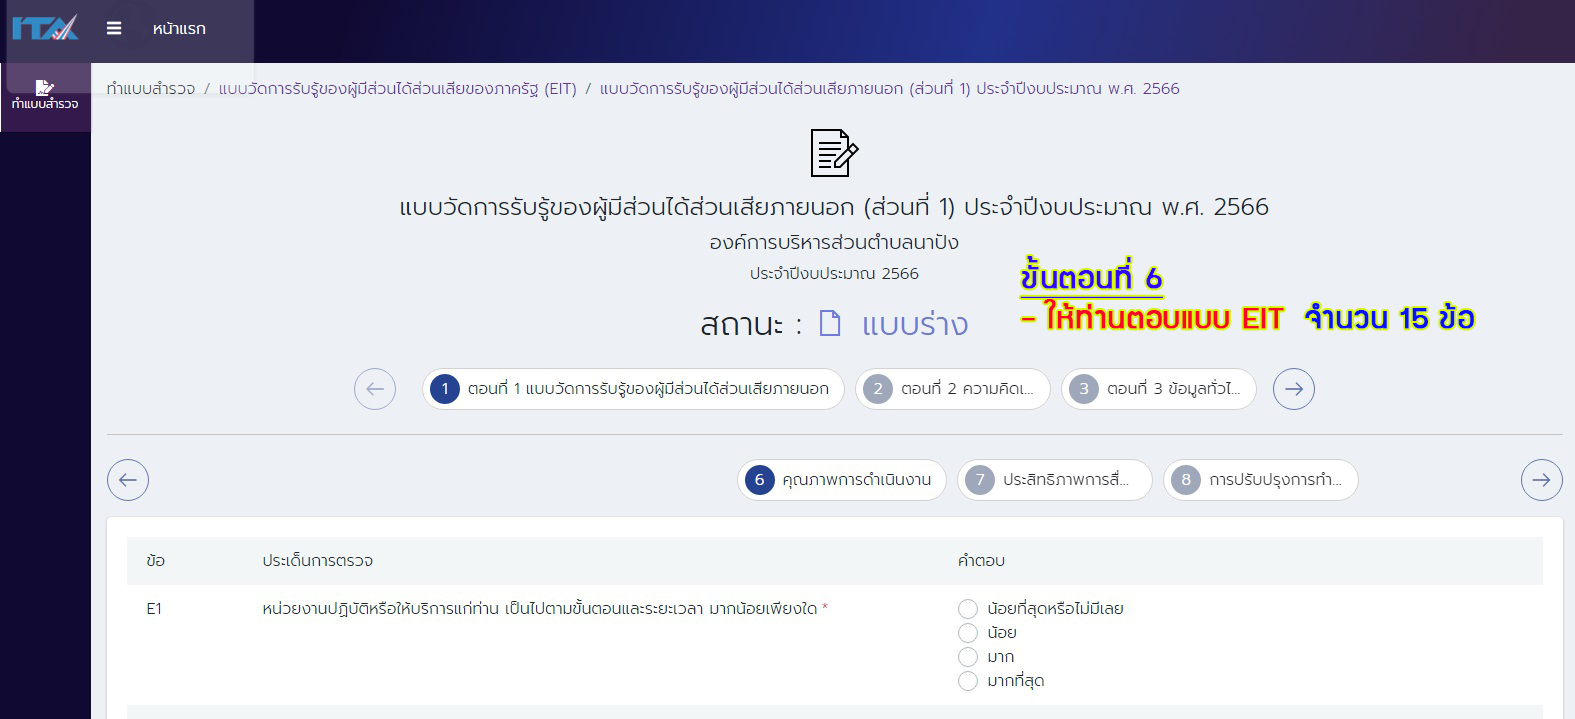Select radio option น้อยที่สุดหรือไม่มีเลย
This screenshot has width=1575, height=719.
click(967, 609)
